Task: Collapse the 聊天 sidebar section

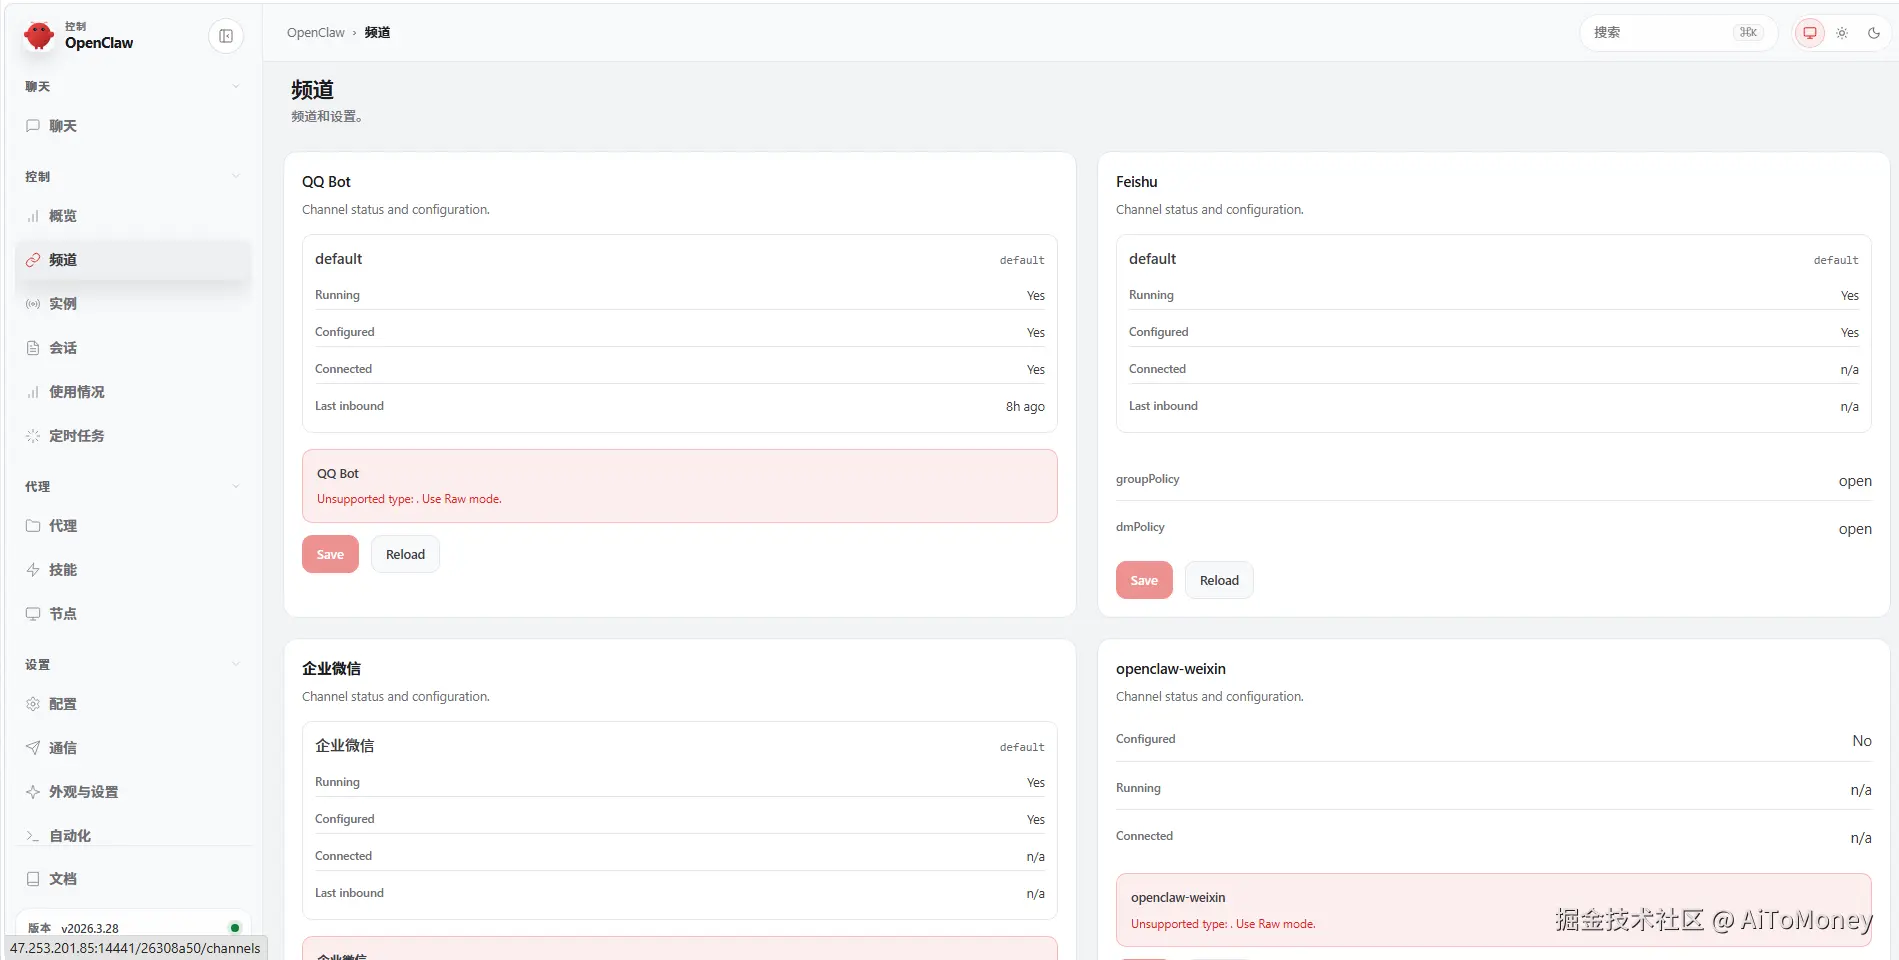Action: click(236, 87)
